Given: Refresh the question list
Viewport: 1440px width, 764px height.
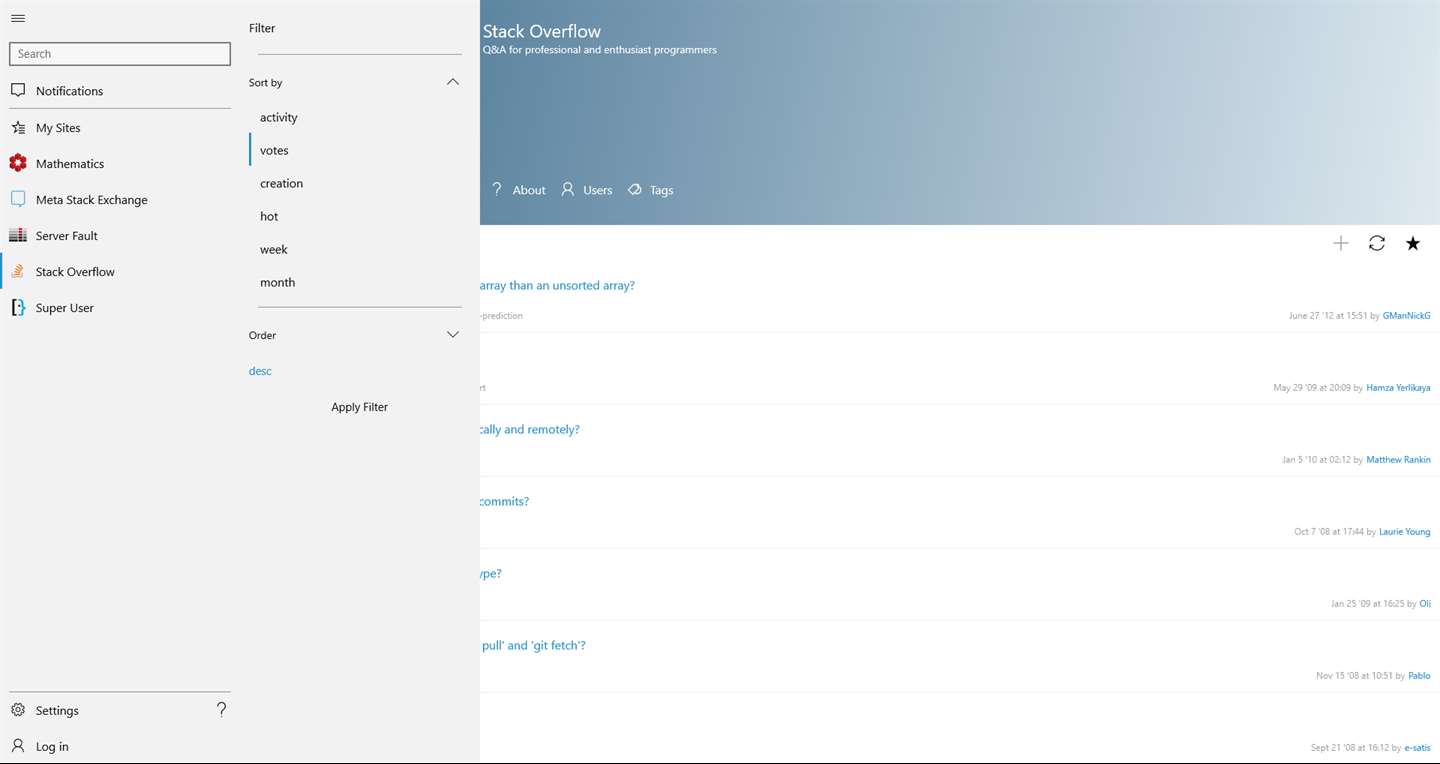Looking at the screenshot, I should tap(1377, 243).
